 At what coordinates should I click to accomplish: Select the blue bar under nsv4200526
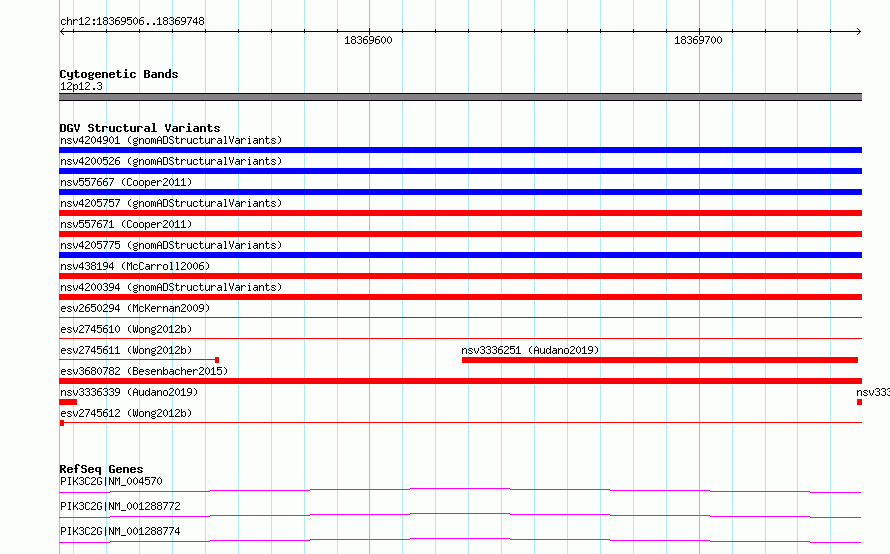[460, 171]
